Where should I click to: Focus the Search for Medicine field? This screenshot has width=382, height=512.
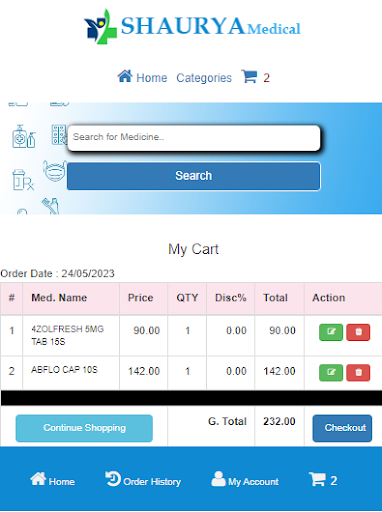pos(194,137)
